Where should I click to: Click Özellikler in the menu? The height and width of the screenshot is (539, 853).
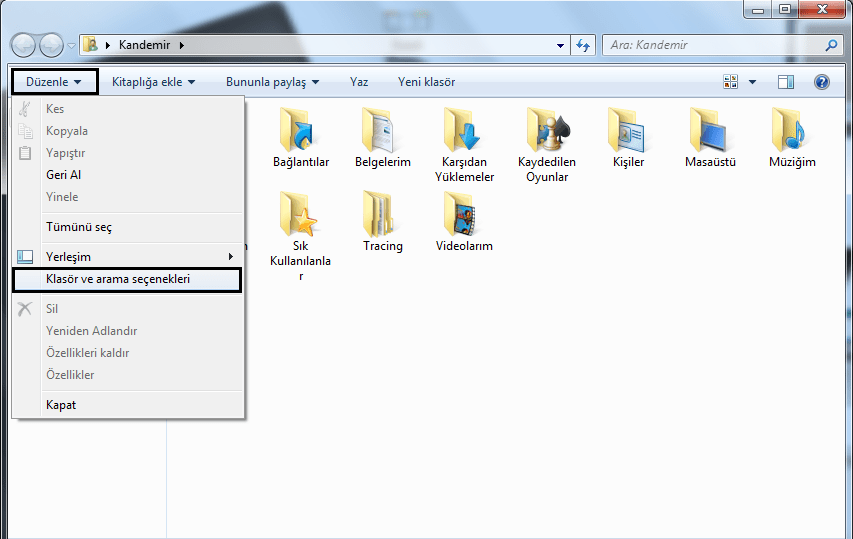coord(128,375)
